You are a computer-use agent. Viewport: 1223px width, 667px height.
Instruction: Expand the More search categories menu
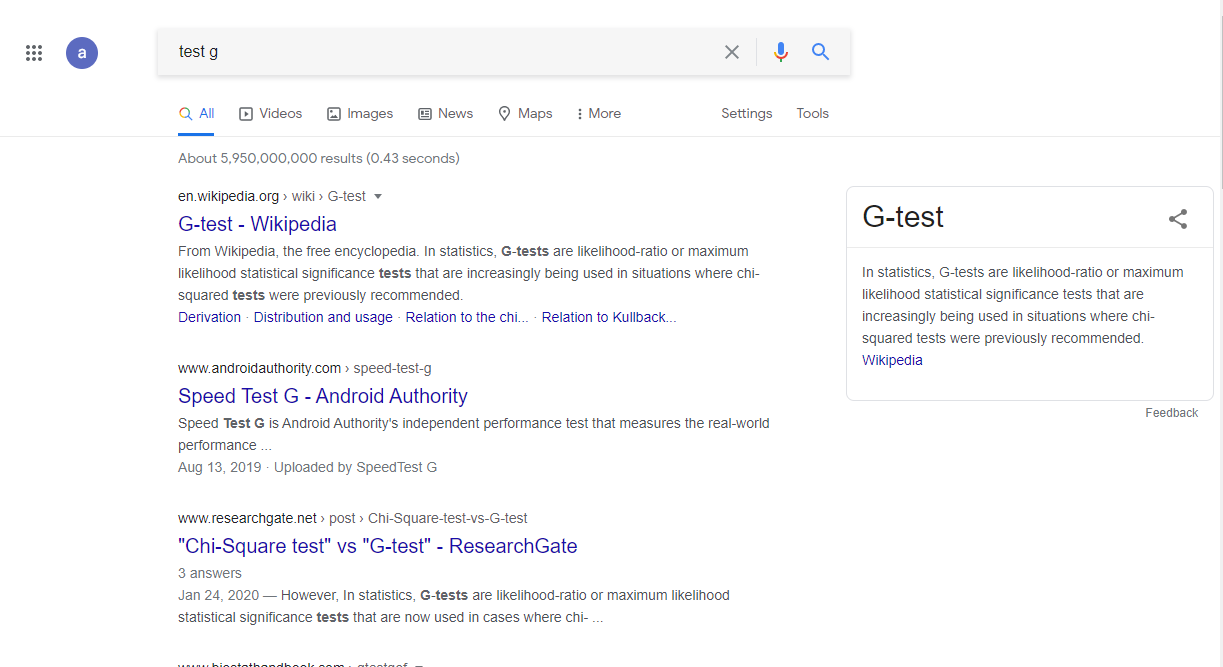599,114
